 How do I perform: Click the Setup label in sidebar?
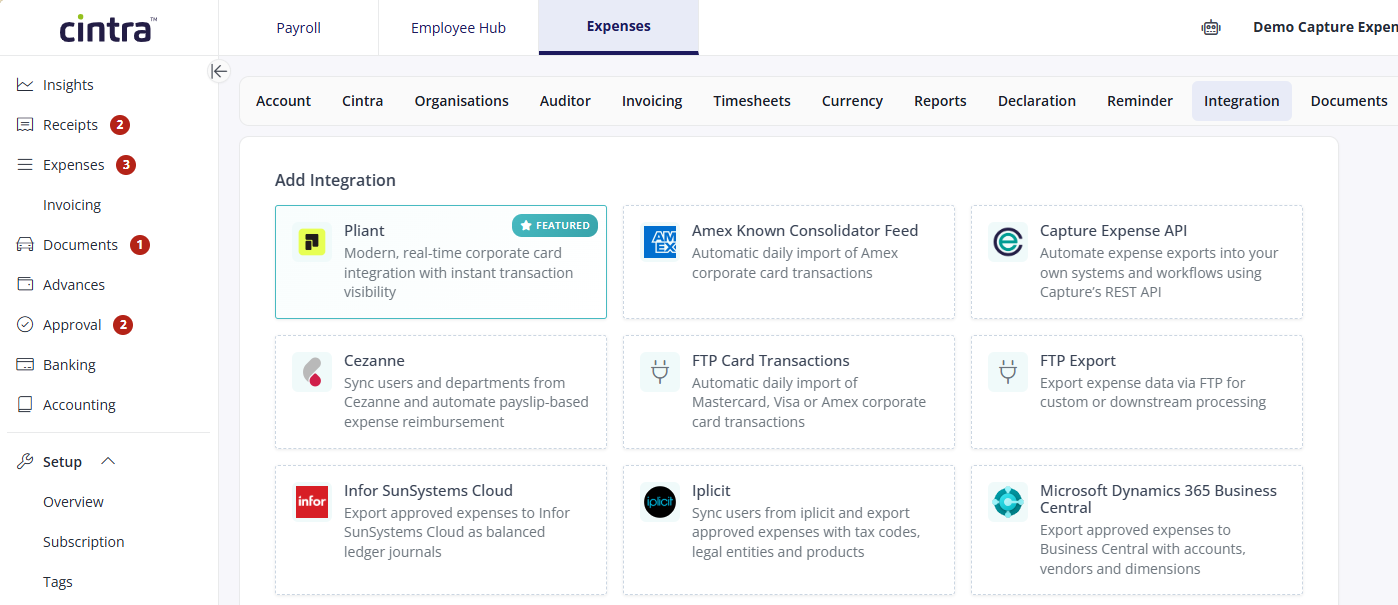[62, 462]
